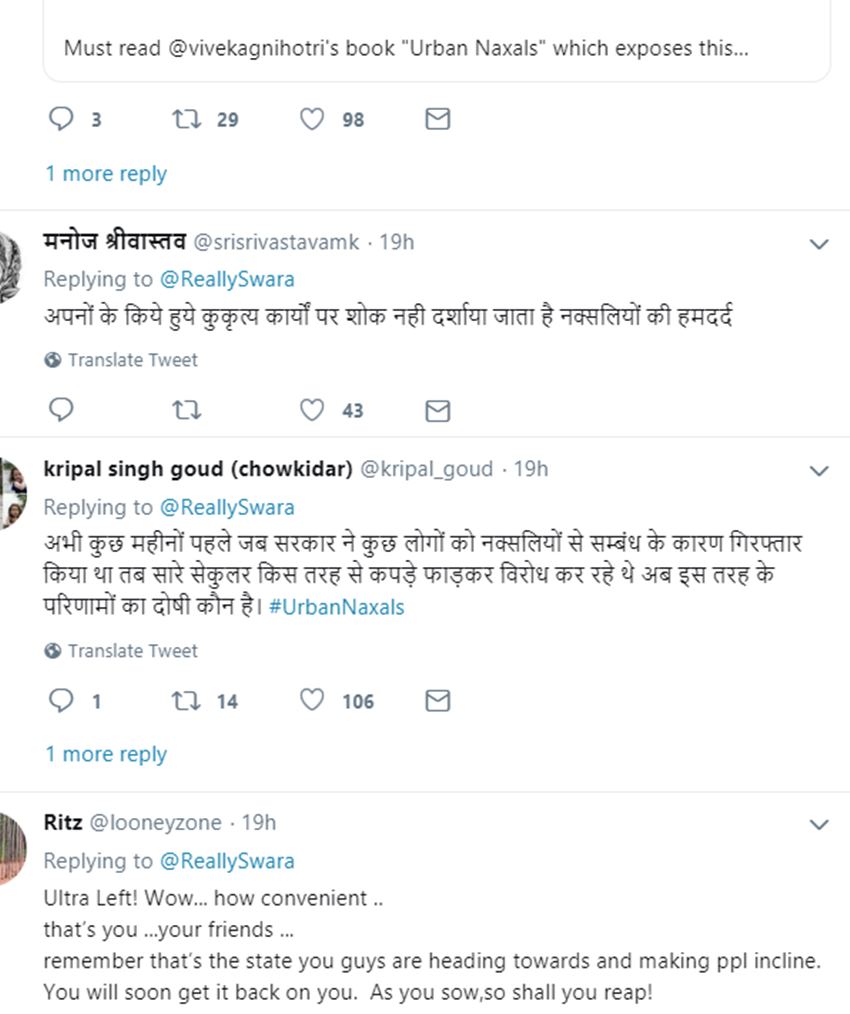Direct message kripal singh goud's tweet
850x1014 pixels.
tap(437, 701)
